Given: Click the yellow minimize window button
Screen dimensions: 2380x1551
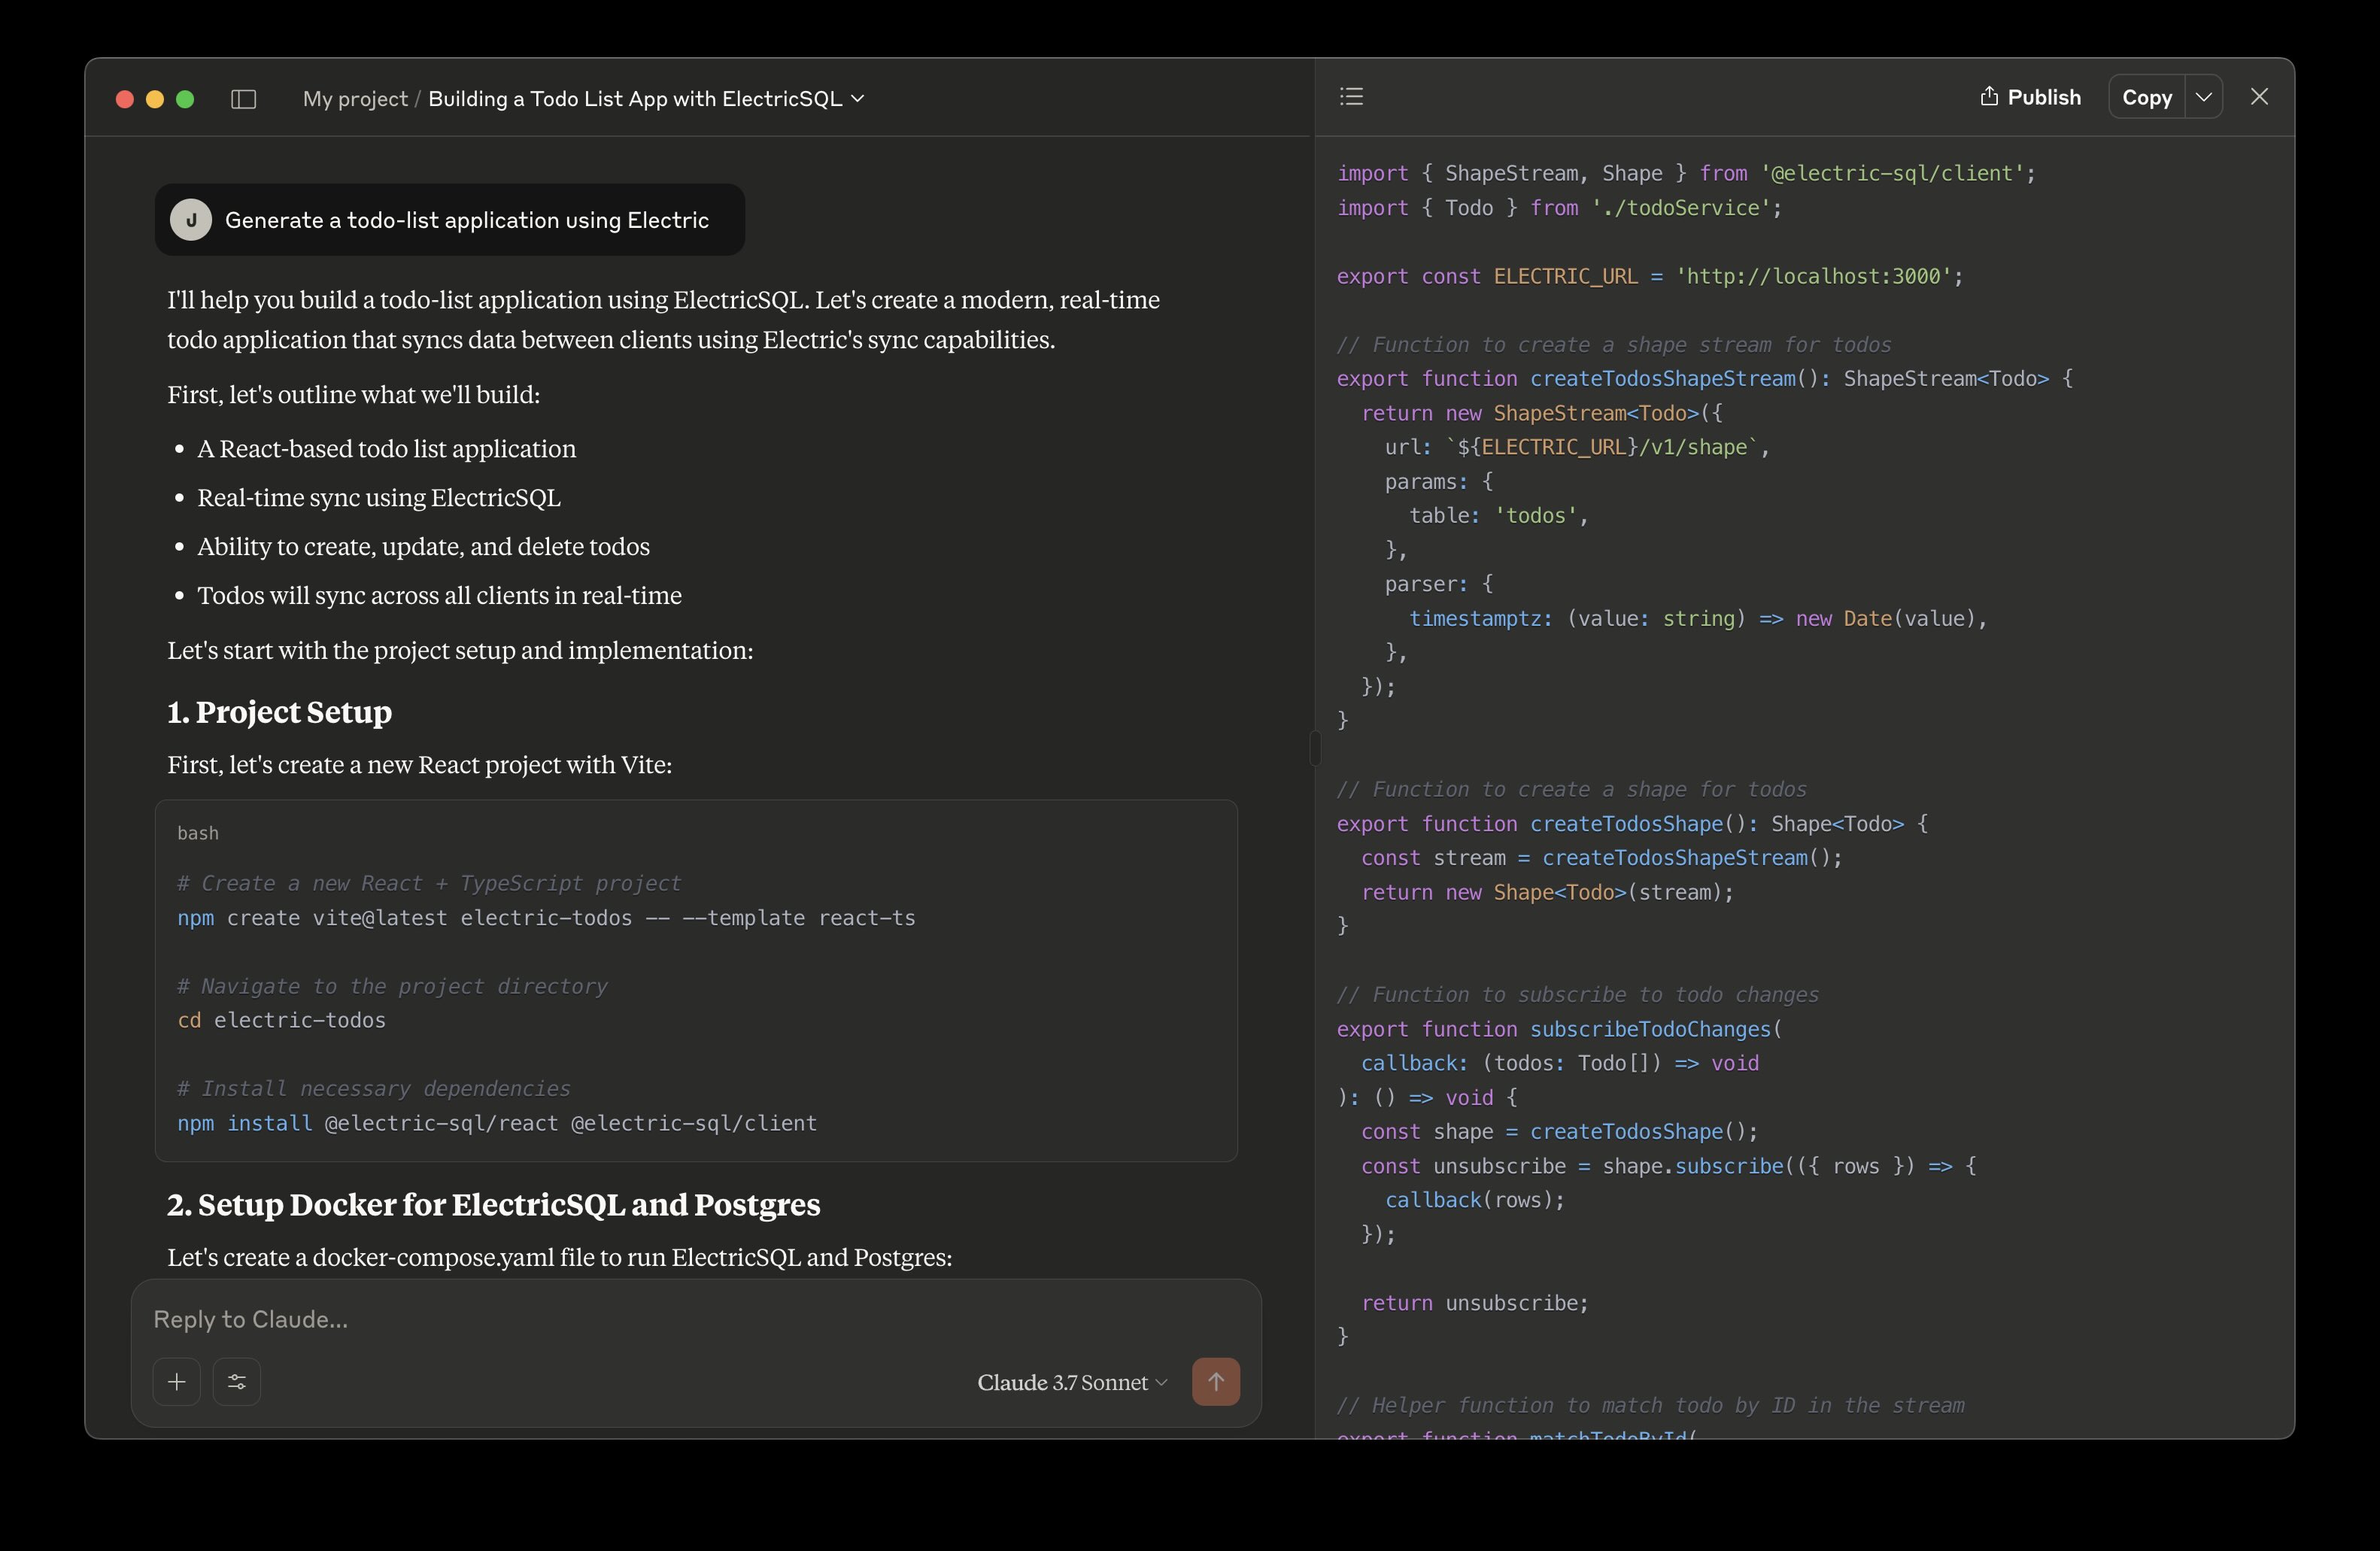Looking at the screenshot, I should 155,99.
